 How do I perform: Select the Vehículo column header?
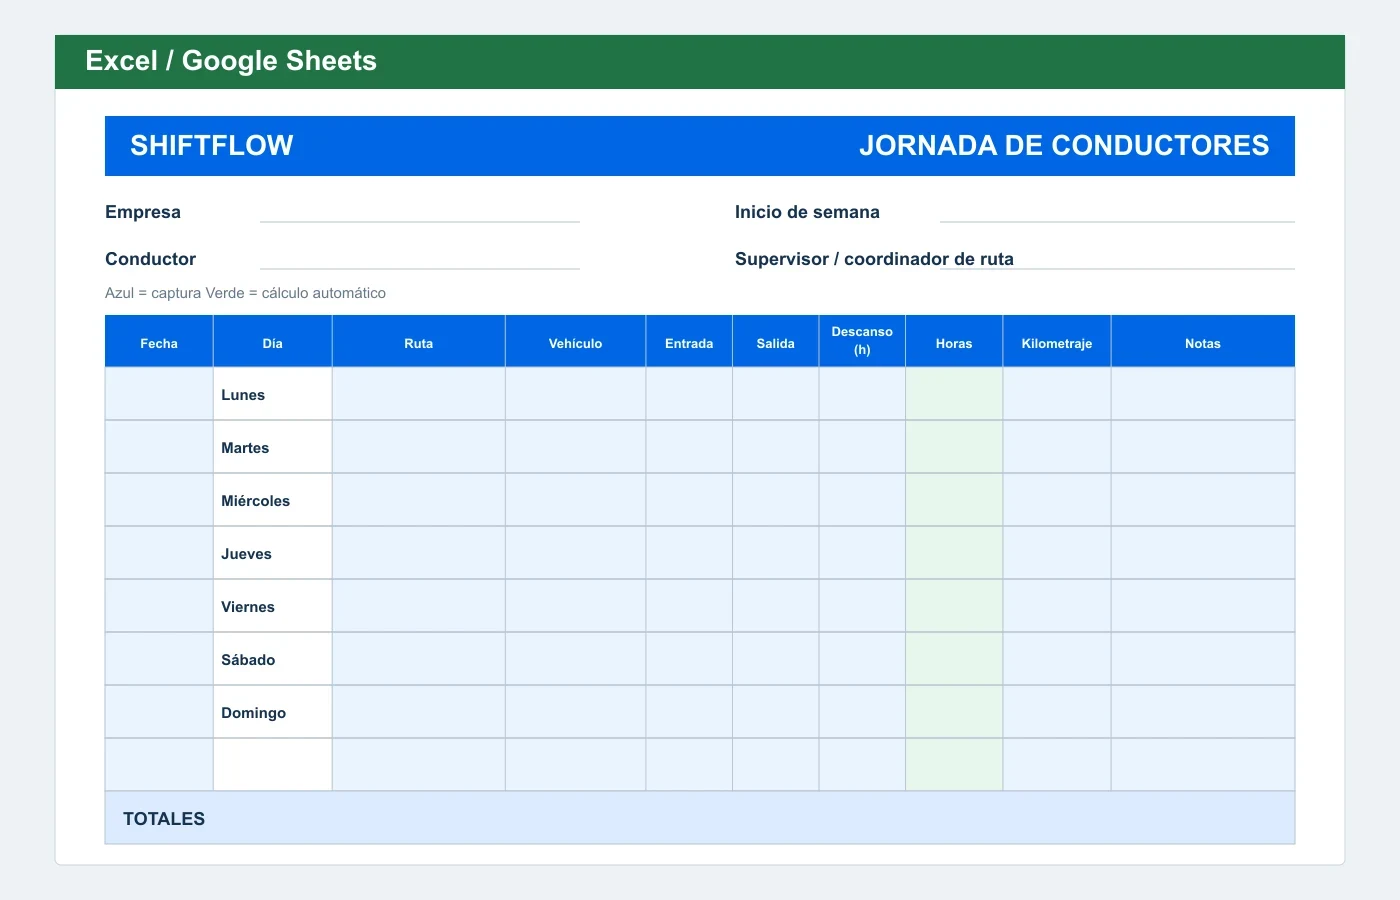(x=575, y=342)
